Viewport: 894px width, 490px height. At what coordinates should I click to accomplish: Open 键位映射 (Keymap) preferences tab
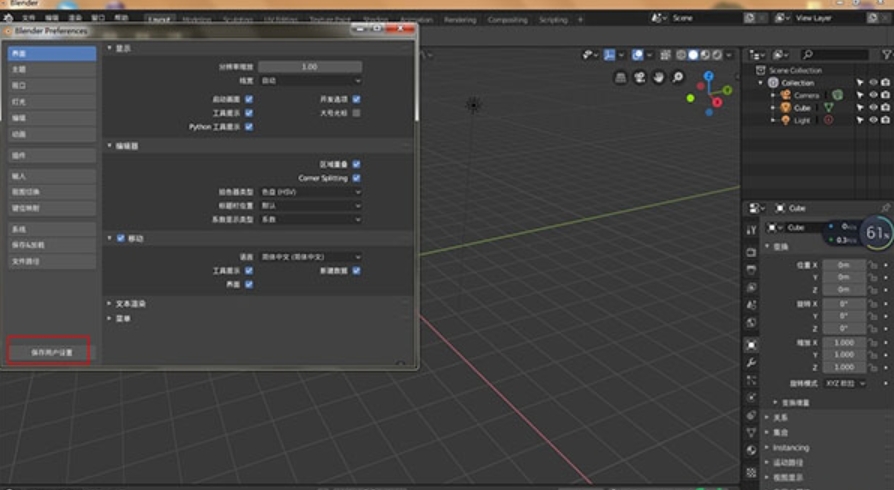52,208
